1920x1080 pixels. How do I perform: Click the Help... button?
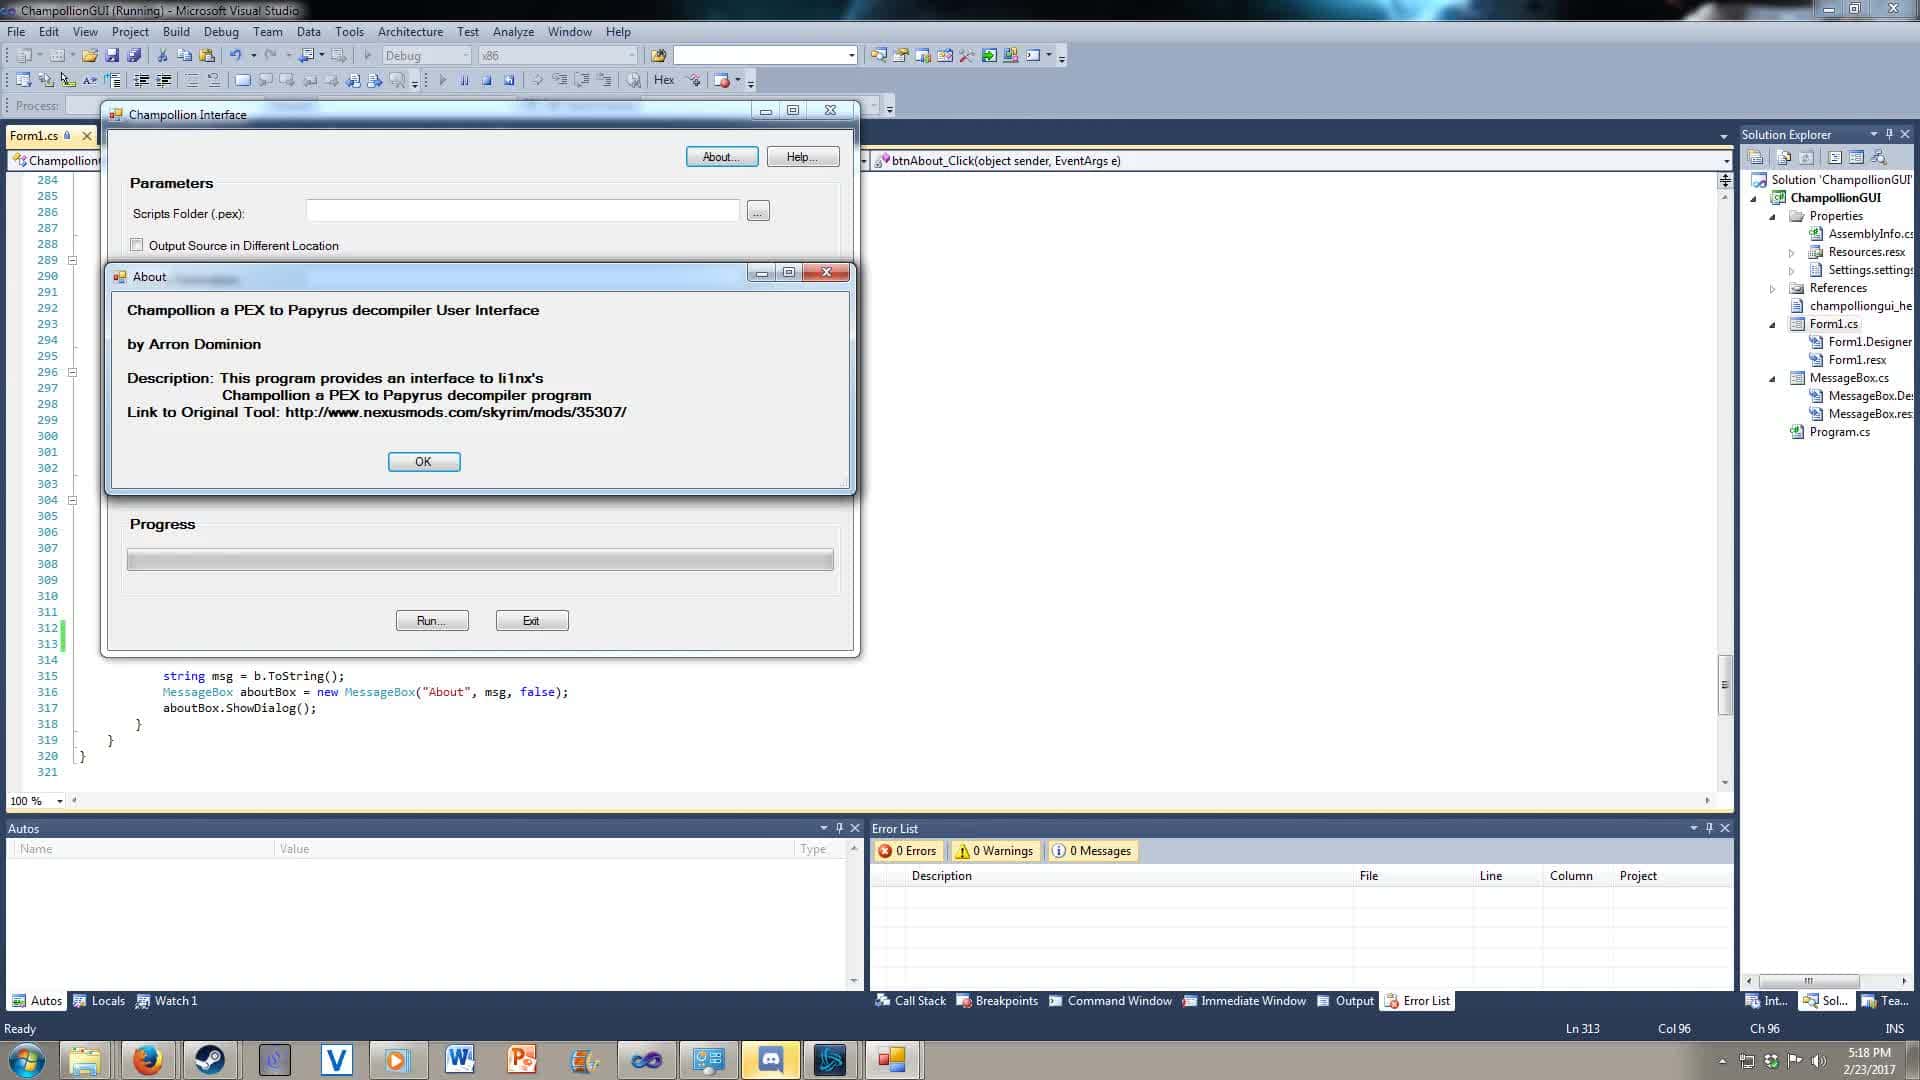click(x=803, y=157)
